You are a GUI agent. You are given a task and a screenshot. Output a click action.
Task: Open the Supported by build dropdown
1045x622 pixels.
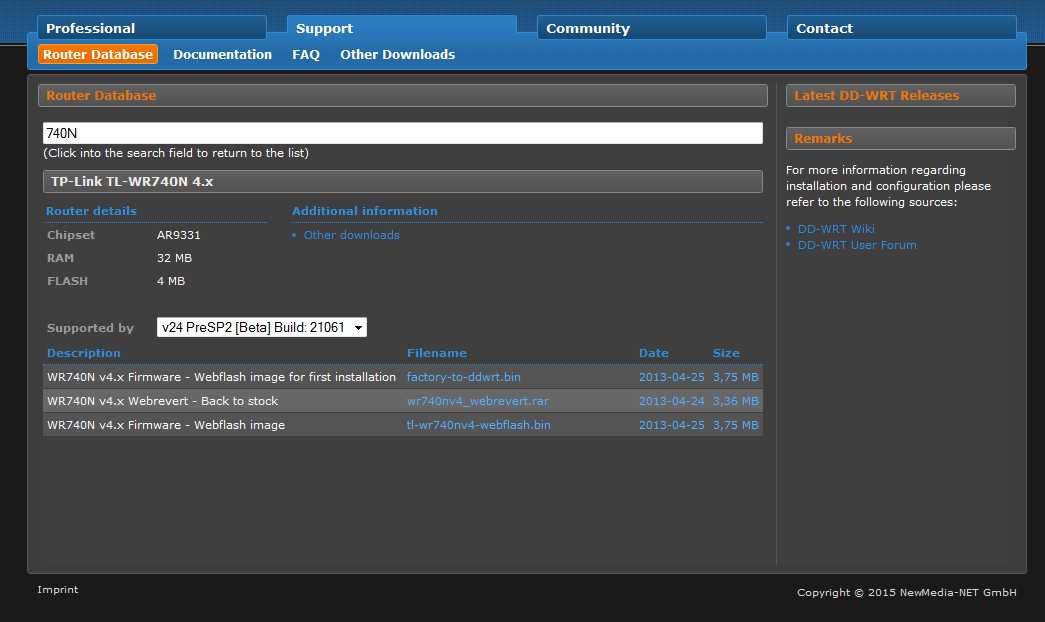pos(262,327)
